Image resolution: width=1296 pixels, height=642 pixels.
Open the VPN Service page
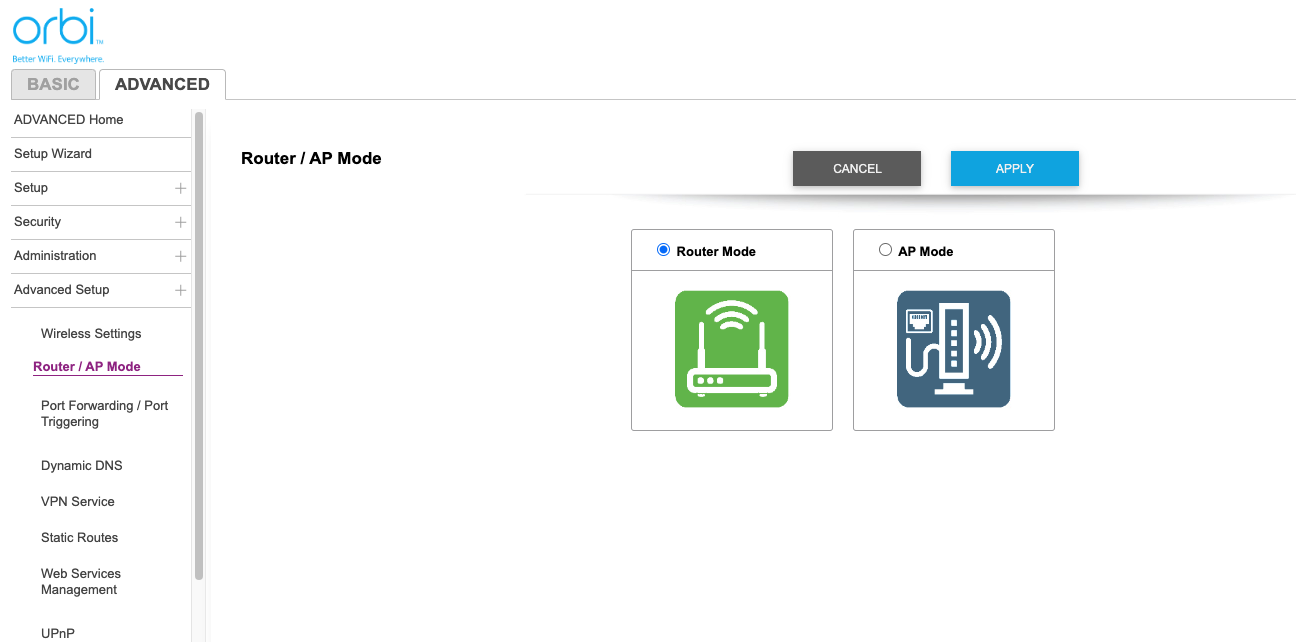click(x=78, y=502)
